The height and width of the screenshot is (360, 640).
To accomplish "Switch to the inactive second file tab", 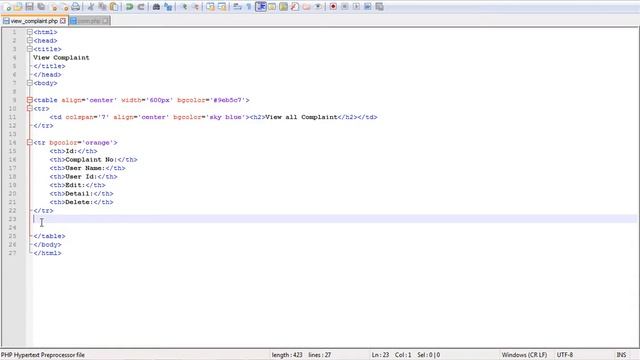I will 89,21.
